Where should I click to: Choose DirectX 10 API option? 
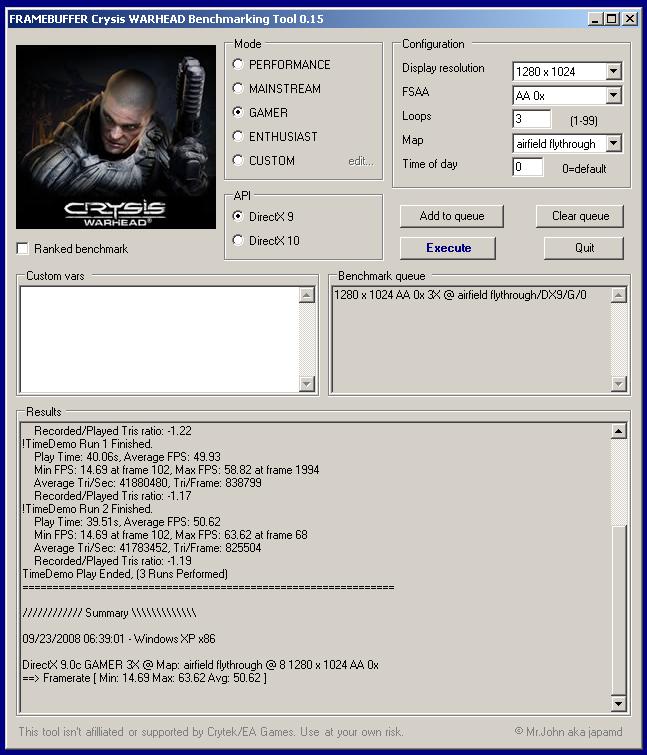[x=238, y=240]
